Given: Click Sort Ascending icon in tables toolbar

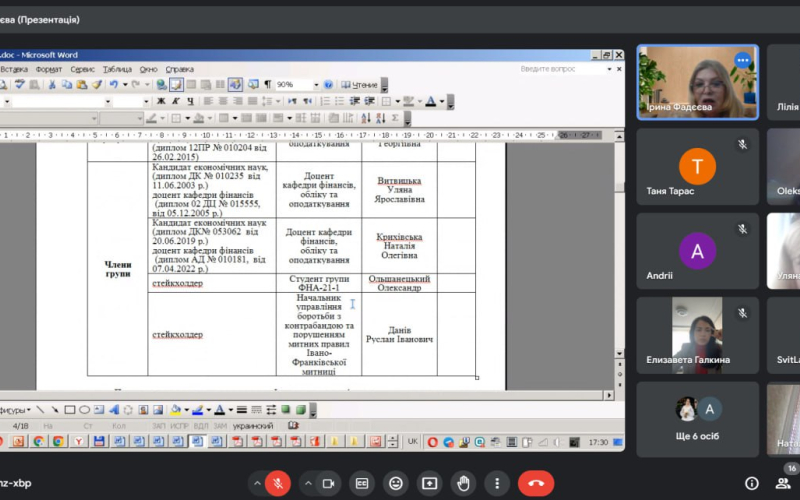Looking at the screenshot, I should pyautogui.click(x=366, y=118).
